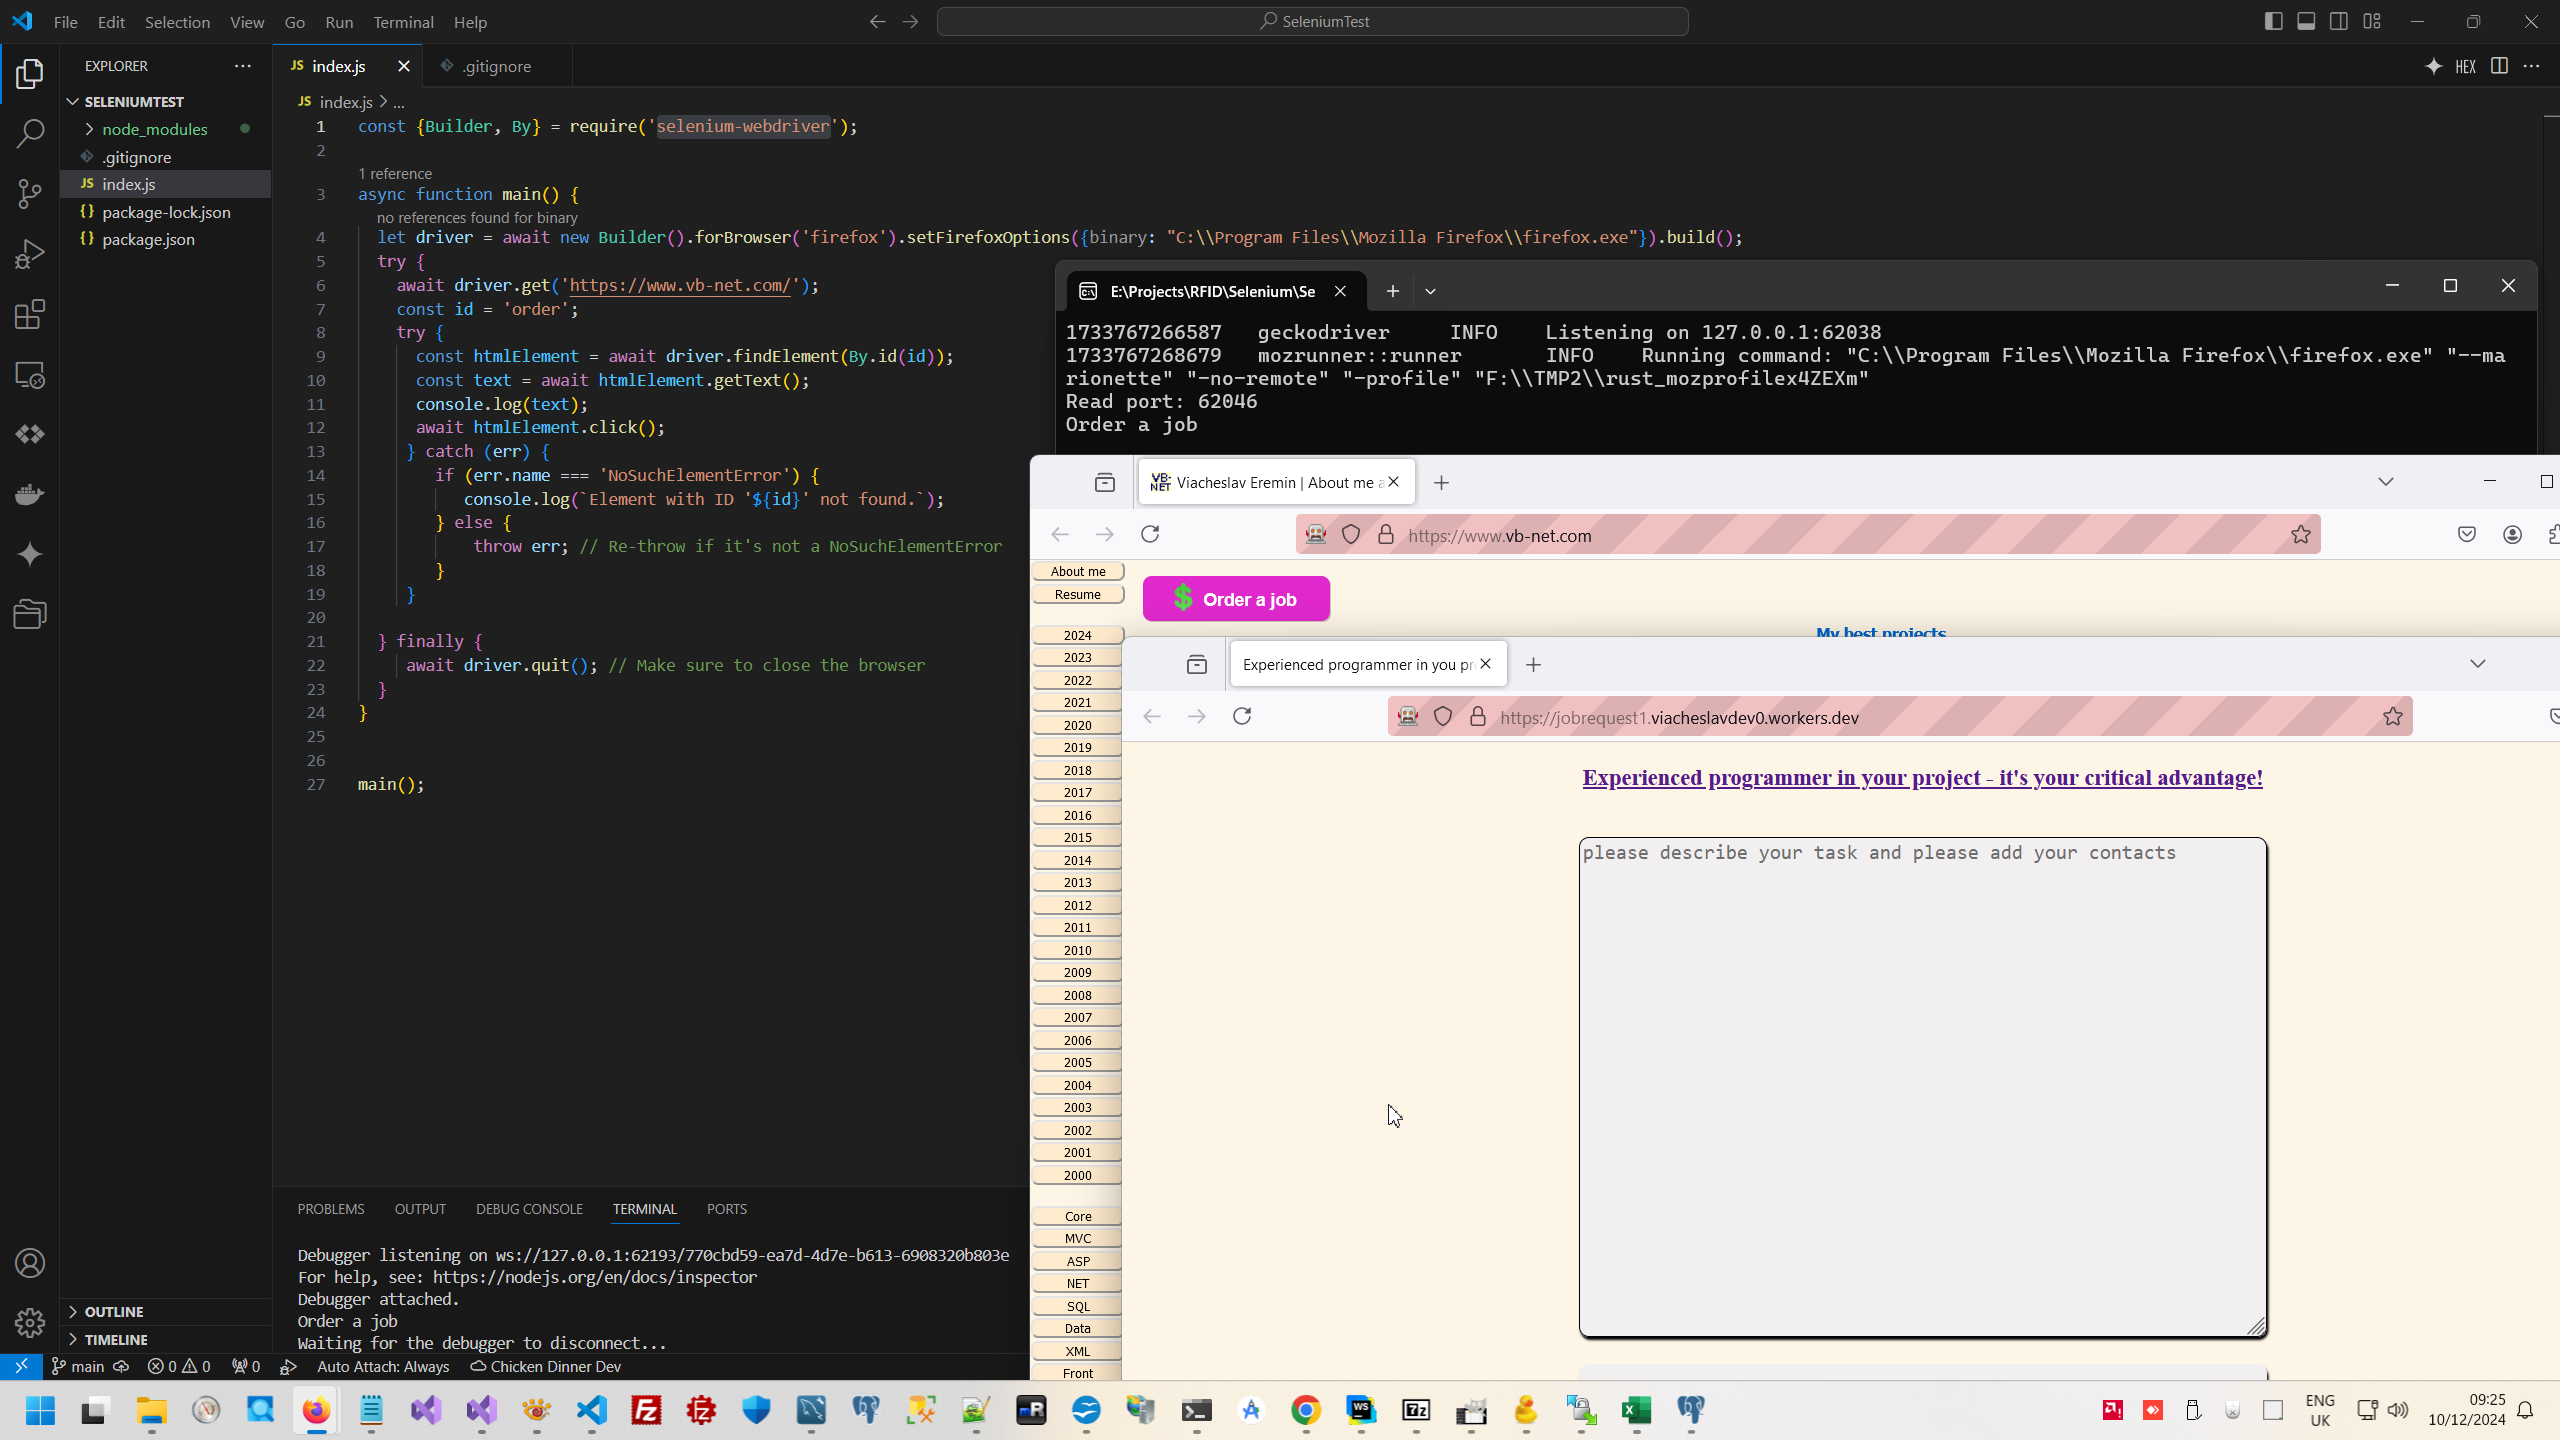Open Source Control view icon
Image resolution: width=2560 pixels, height=1440 pixels.
[30, 194]
